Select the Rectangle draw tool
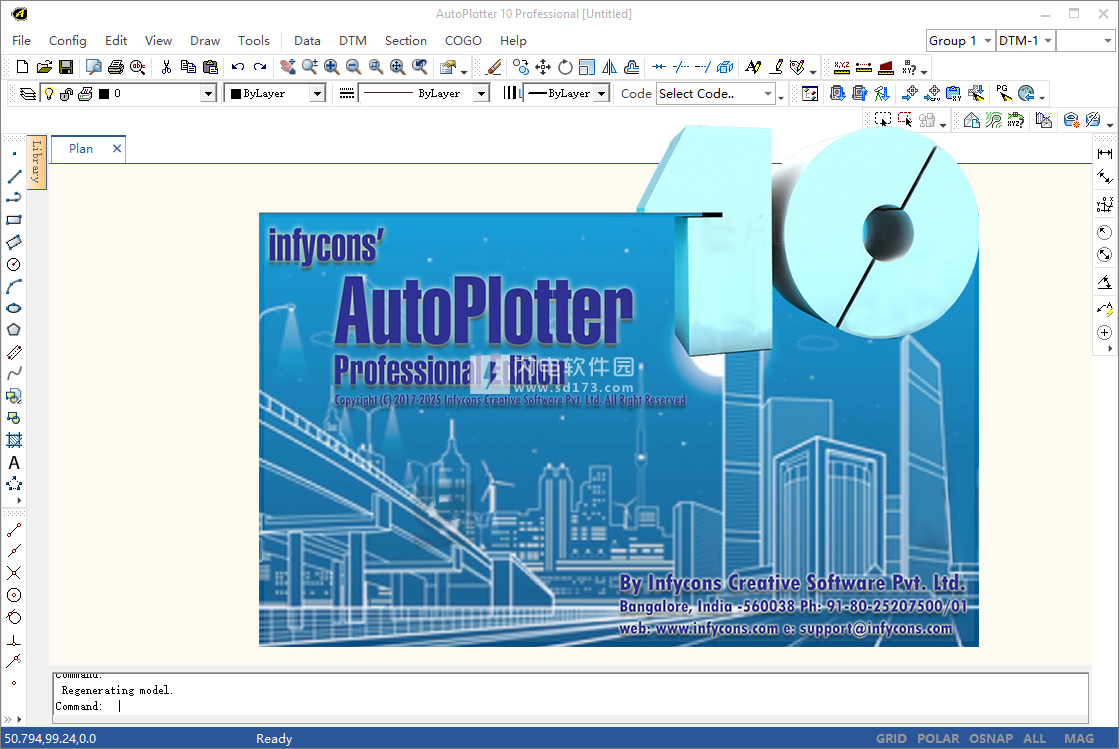1119x749 pixels. pos(14,220)
